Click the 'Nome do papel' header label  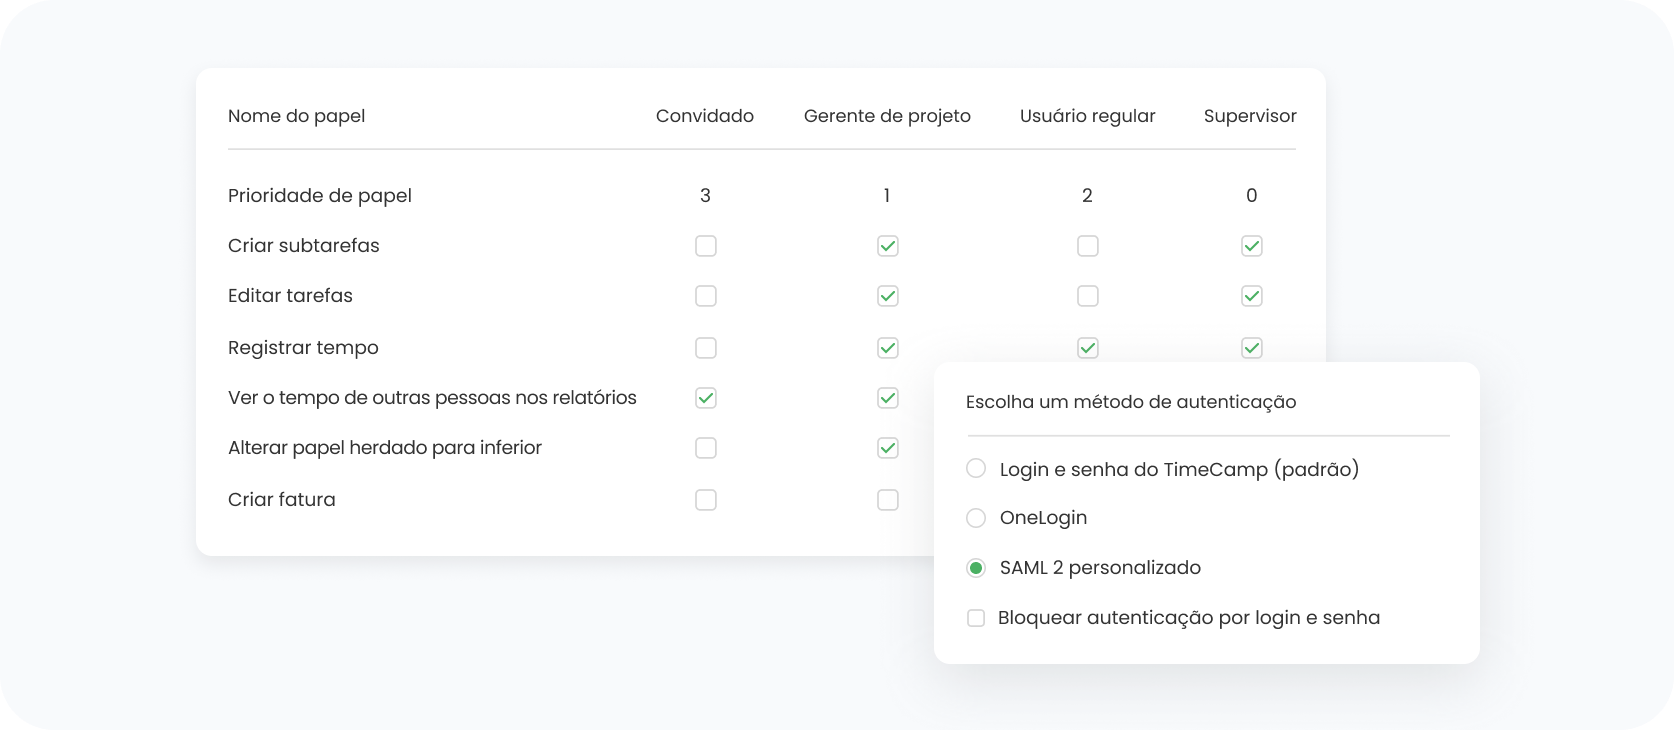296,116
